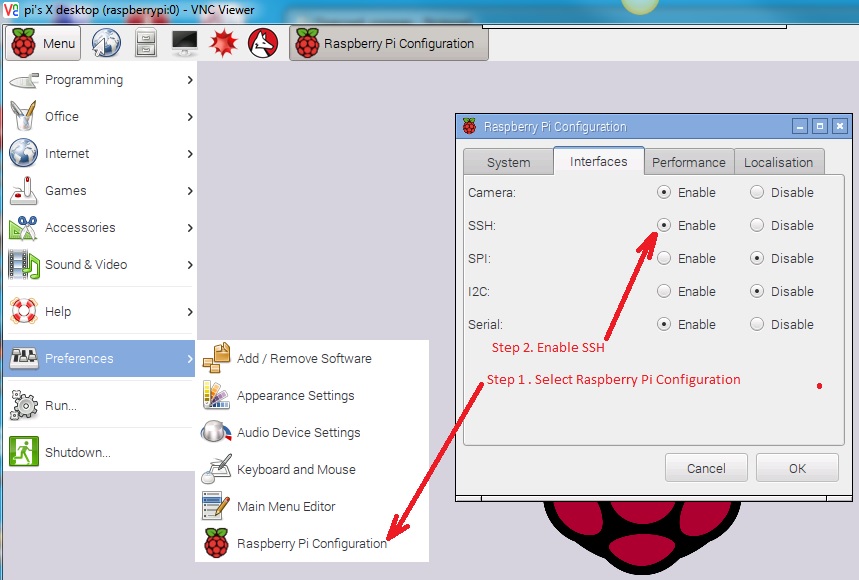859x580 pixels.
Task: Open Audio Device Settings menu entry
Action: (x=312, y=432)
